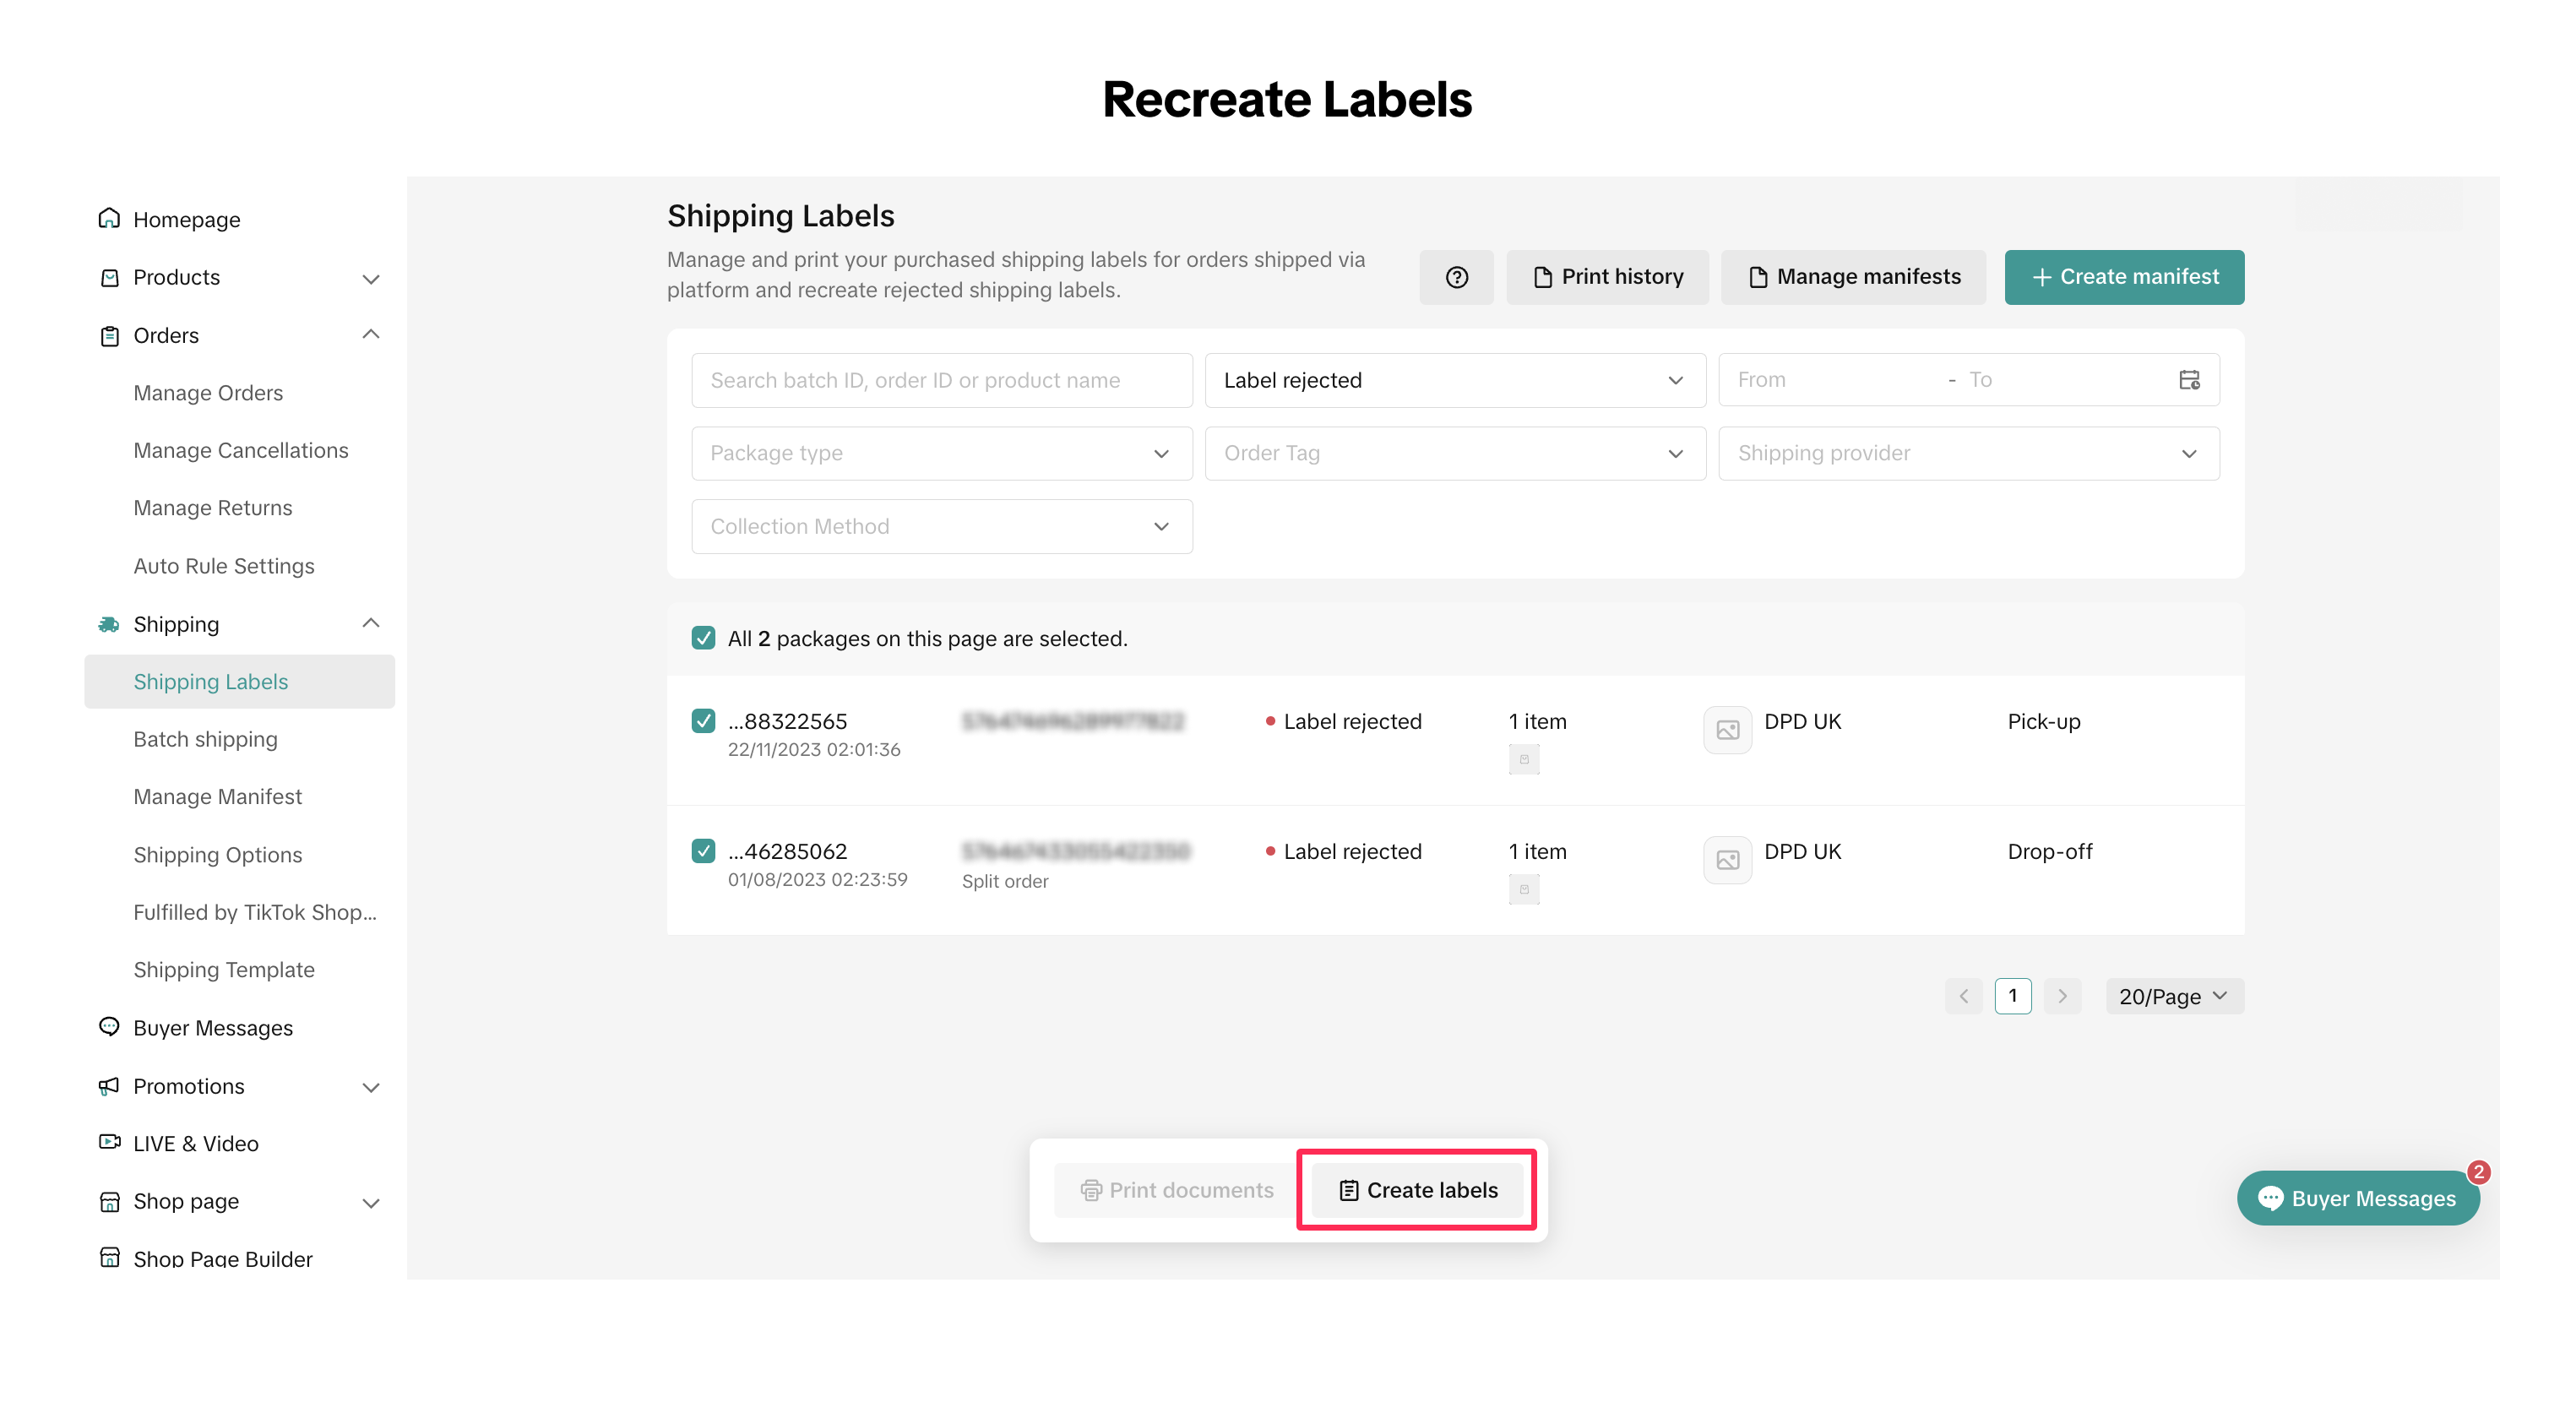This screenshot has height=1424, width=2576.
Task: Open the 20/Page pagination dropdown
Action: (x=2173, y=996)
